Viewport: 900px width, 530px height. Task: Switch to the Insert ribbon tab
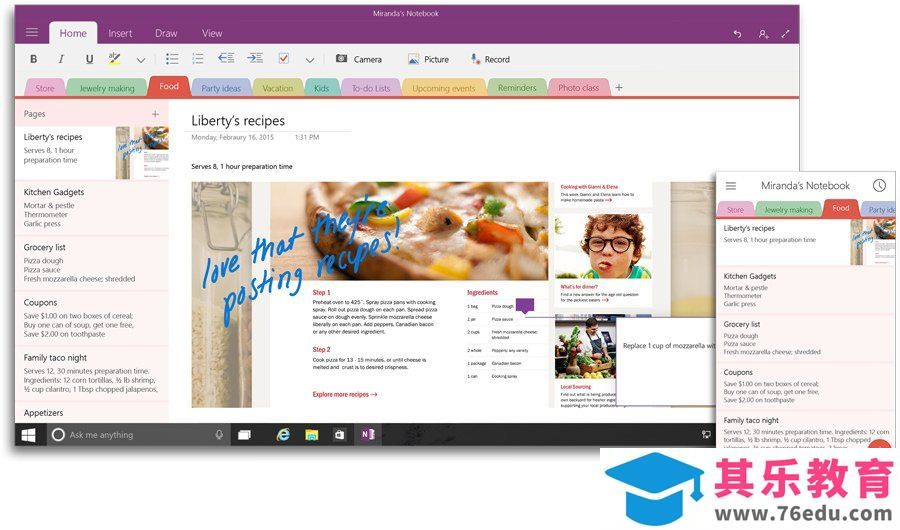point(120,33)
